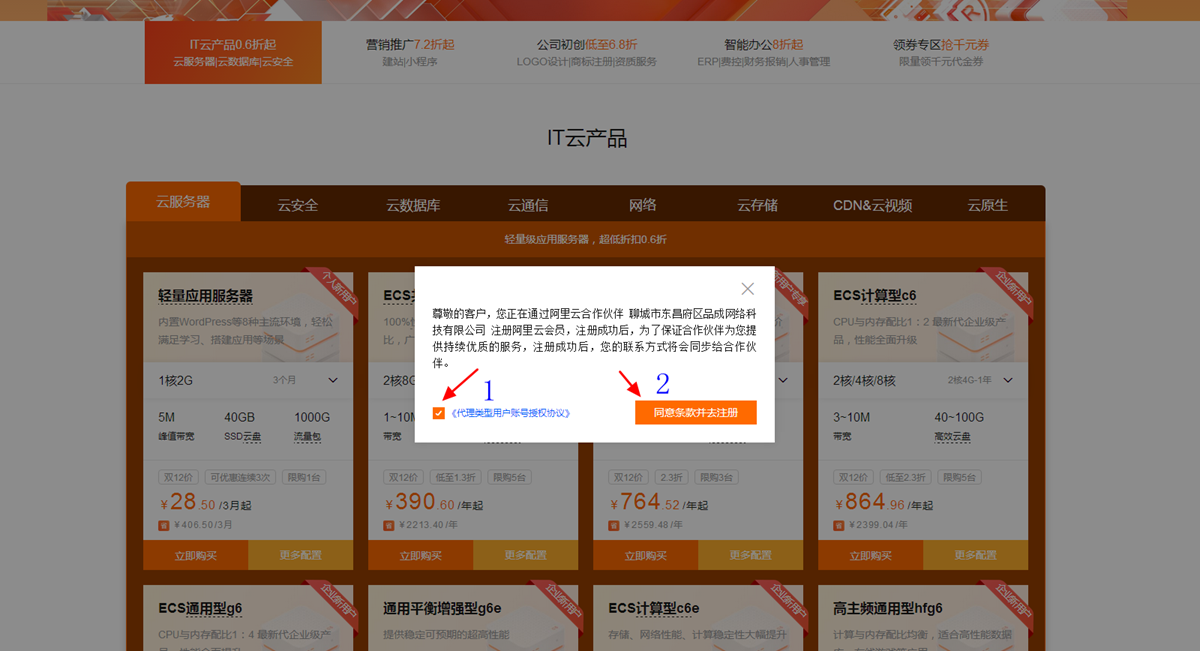
Task: Click 更多配置 under the ¥764.52 price
Action: pyautogui.click(x=751, y=555)
